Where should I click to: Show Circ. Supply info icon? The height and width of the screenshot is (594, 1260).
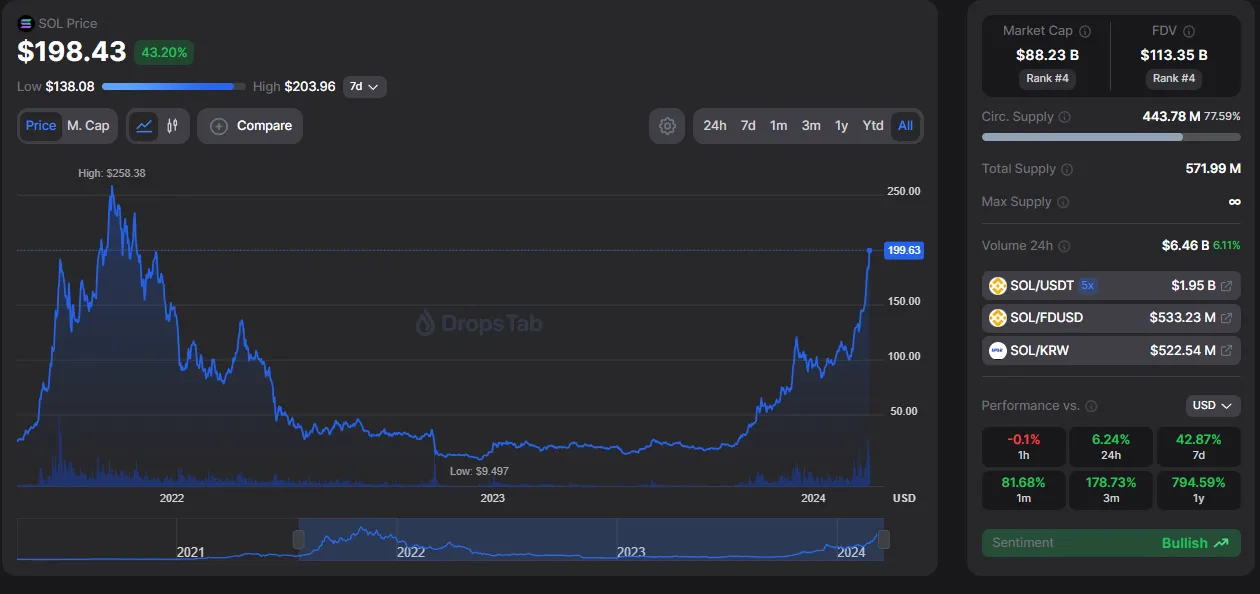[x=1064, y=117]
